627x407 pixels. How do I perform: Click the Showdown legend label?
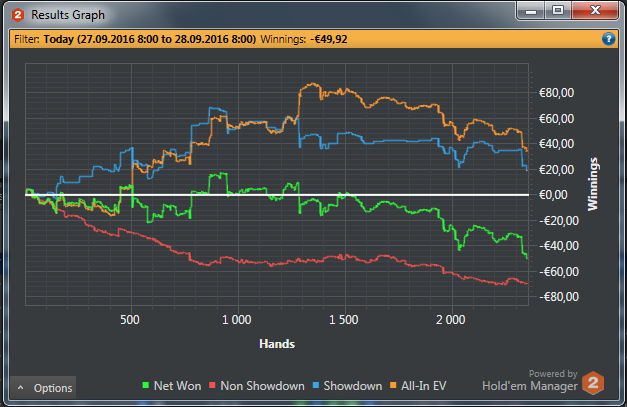(353, 386)
